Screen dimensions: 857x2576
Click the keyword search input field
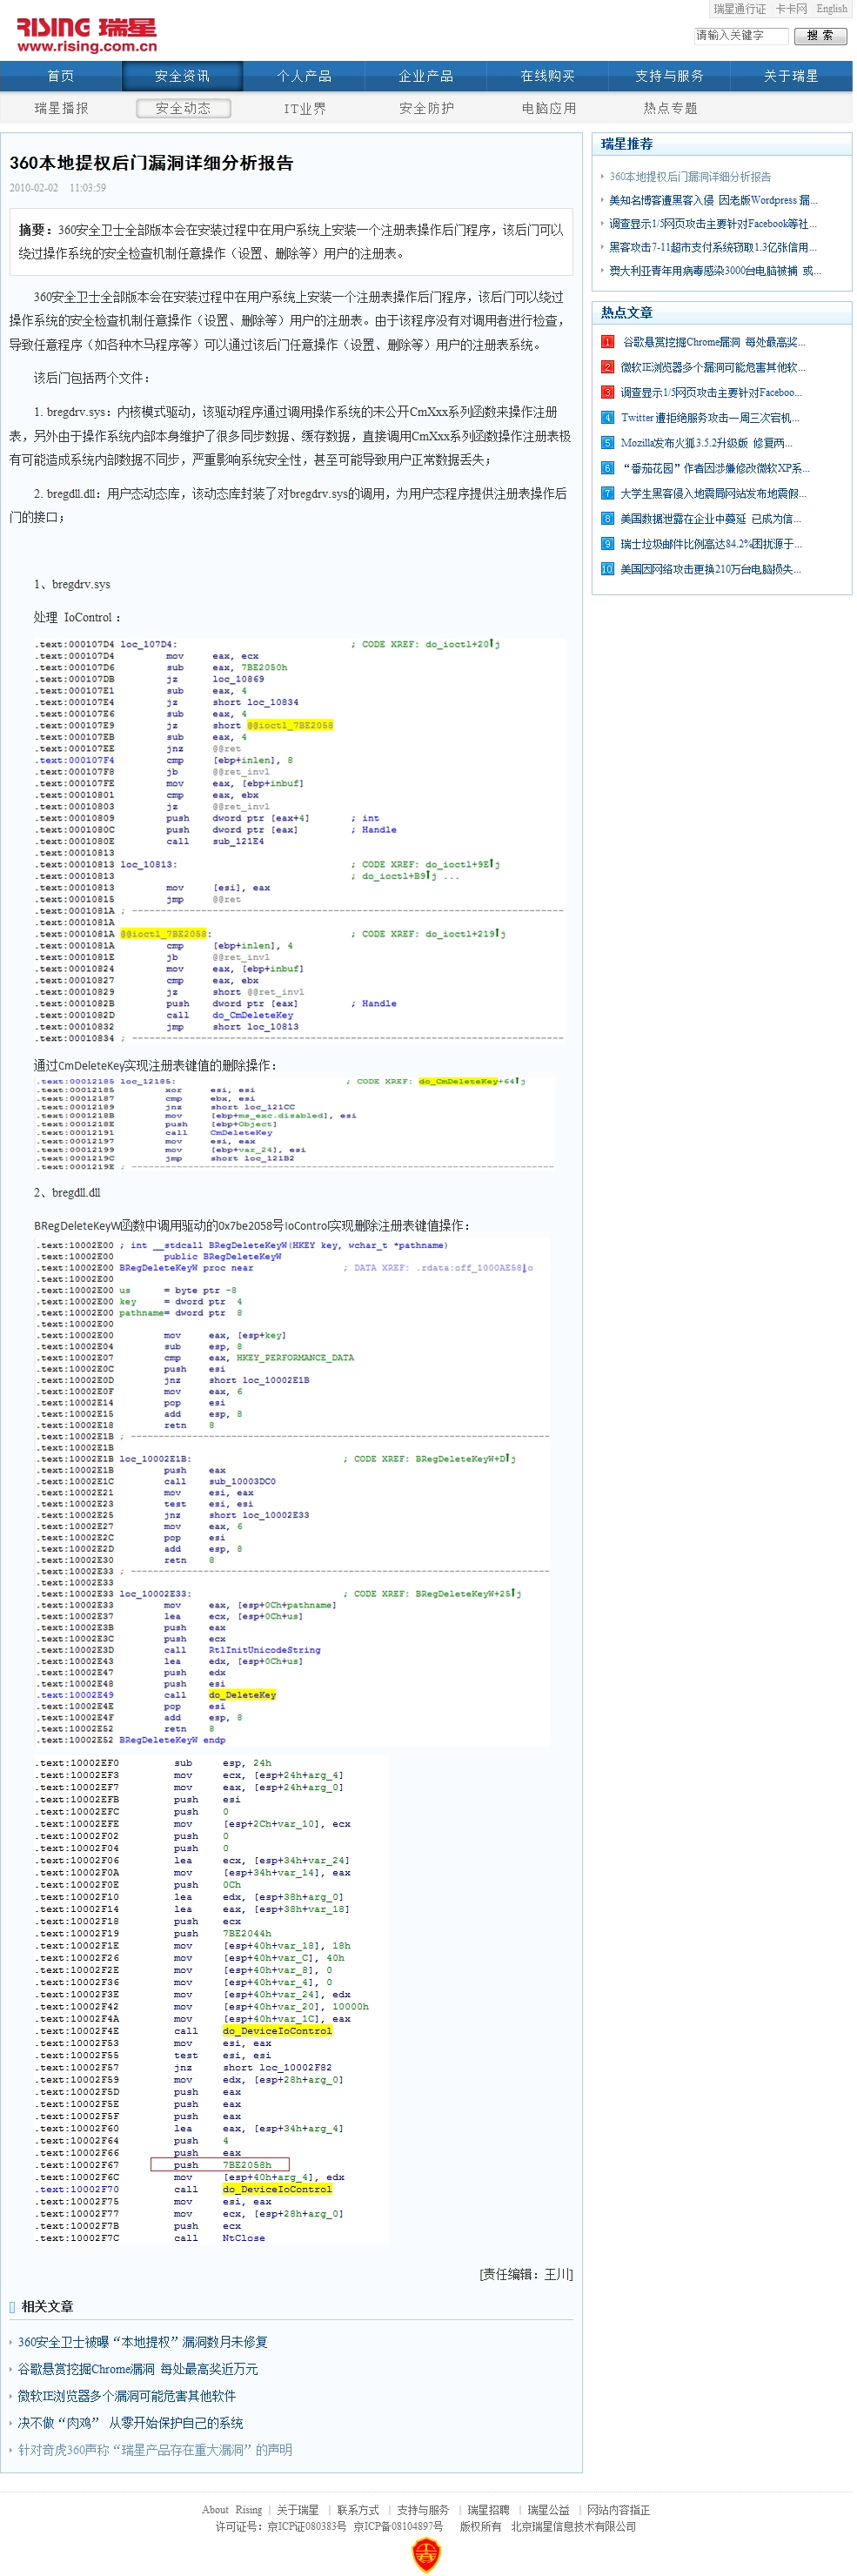pyautogui.click(x=741, y=35)
